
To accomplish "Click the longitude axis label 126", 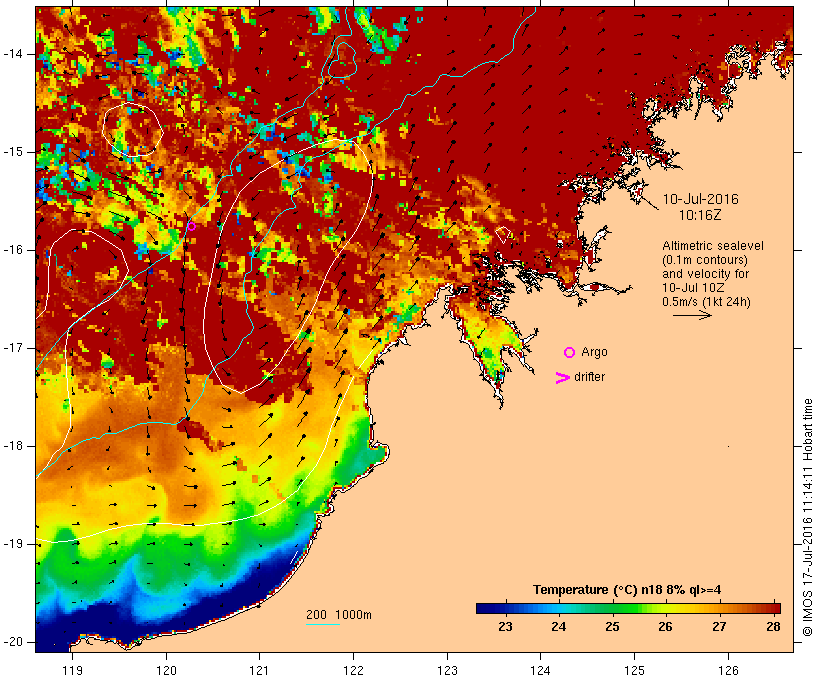I will 728,671.
